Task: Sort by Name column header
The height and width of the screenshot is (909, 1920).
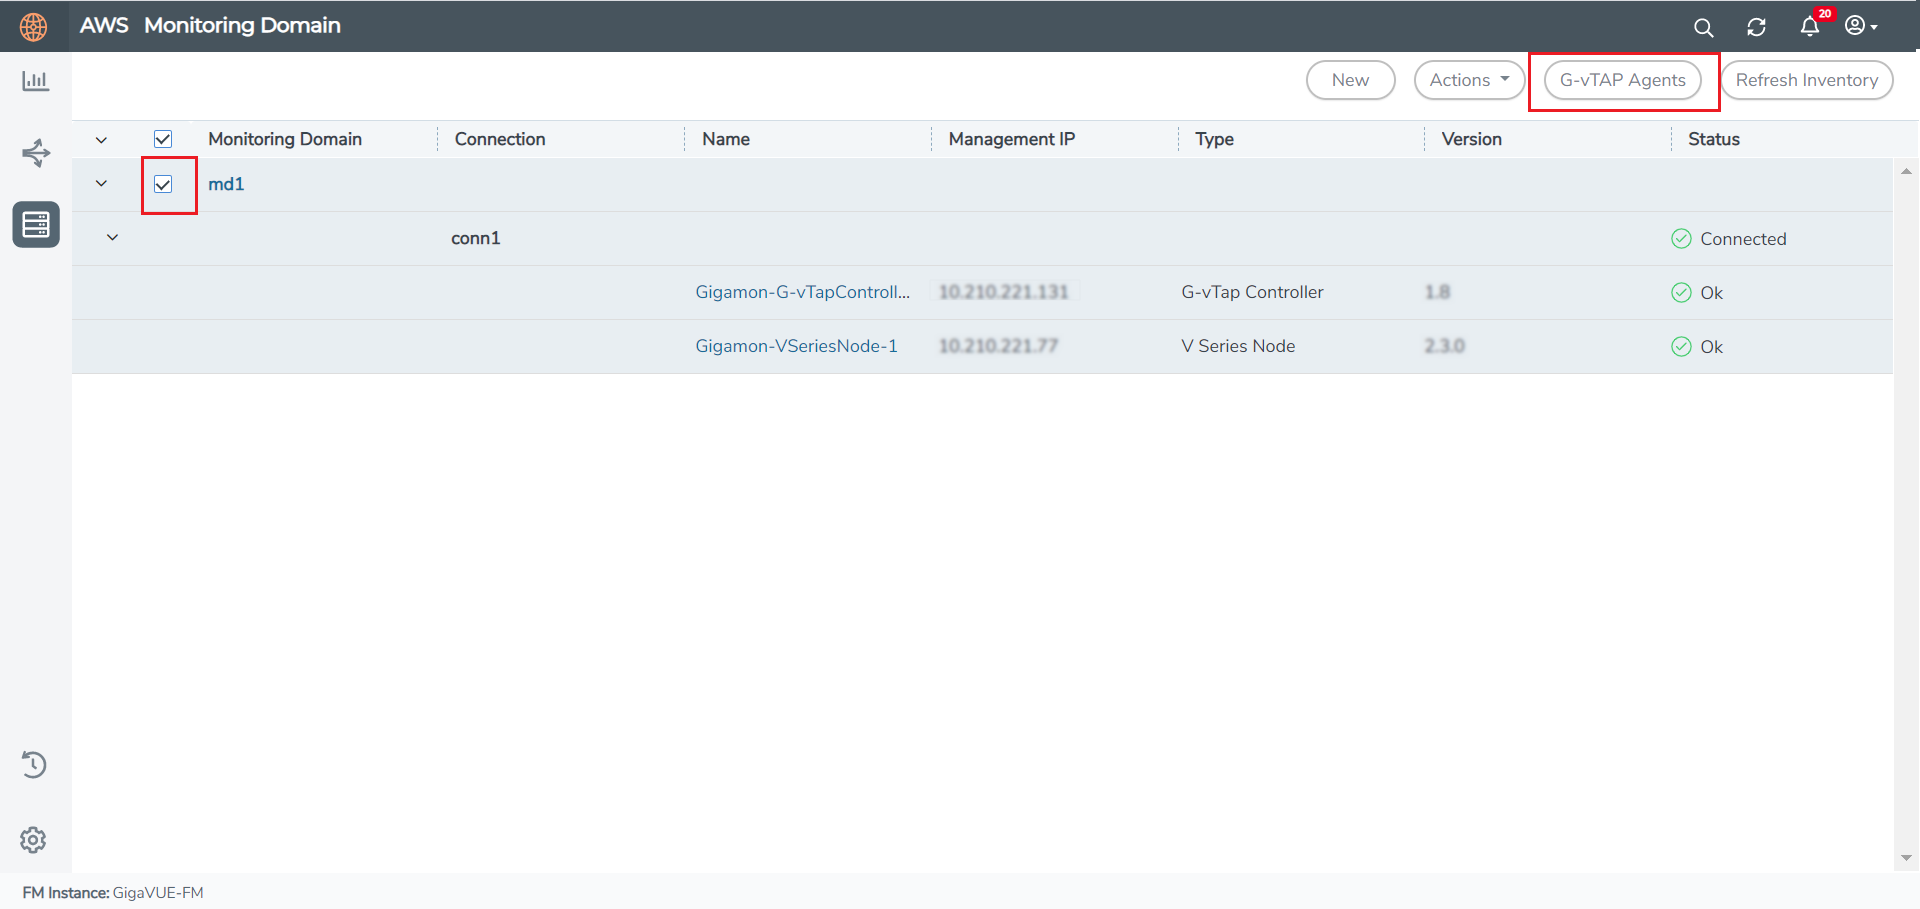Action: click(726, 139)
